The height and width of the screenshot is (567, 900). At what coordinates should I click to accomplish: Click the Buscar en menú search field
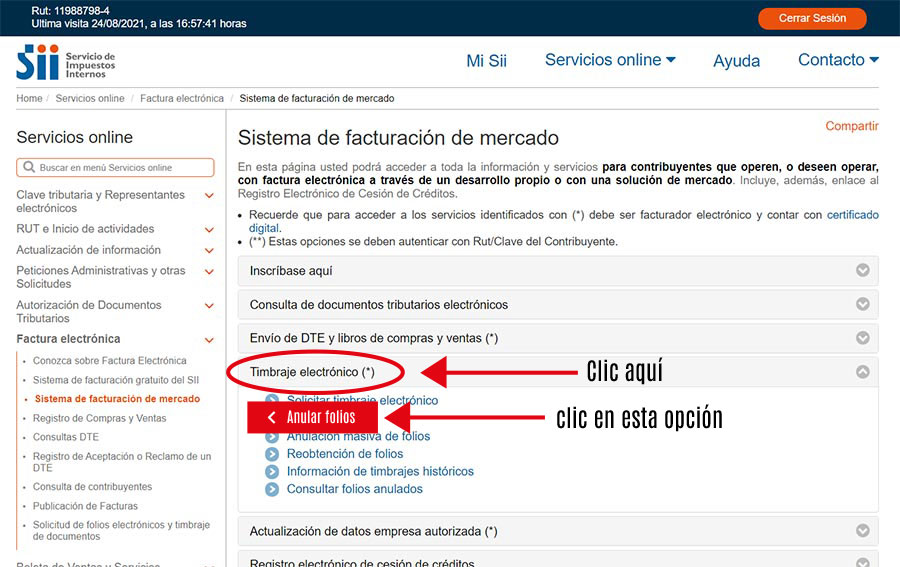pyautogui.click(x=115, y=168)
